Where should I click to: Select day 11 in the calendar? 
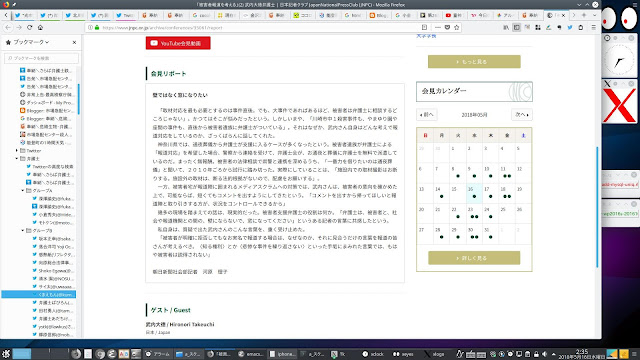[507, 173]
